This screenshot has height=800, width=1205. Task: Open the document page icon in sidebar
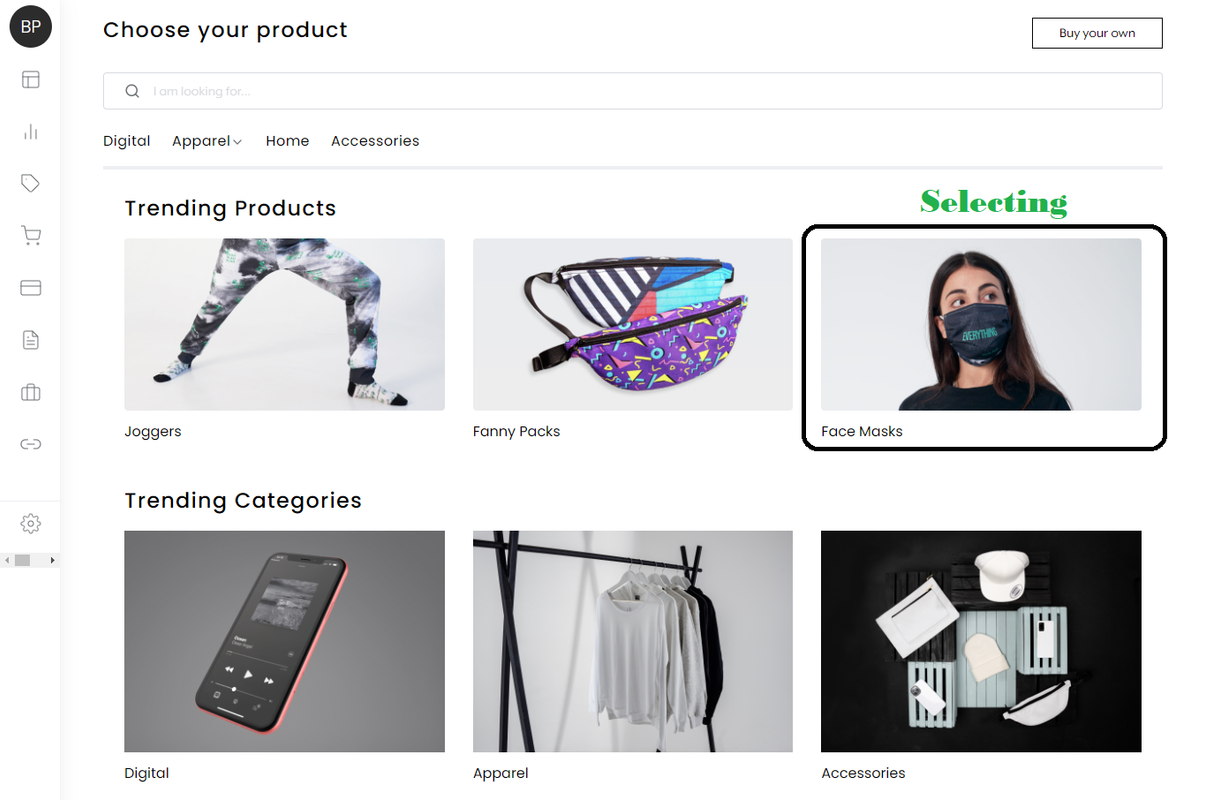point(31,340)
